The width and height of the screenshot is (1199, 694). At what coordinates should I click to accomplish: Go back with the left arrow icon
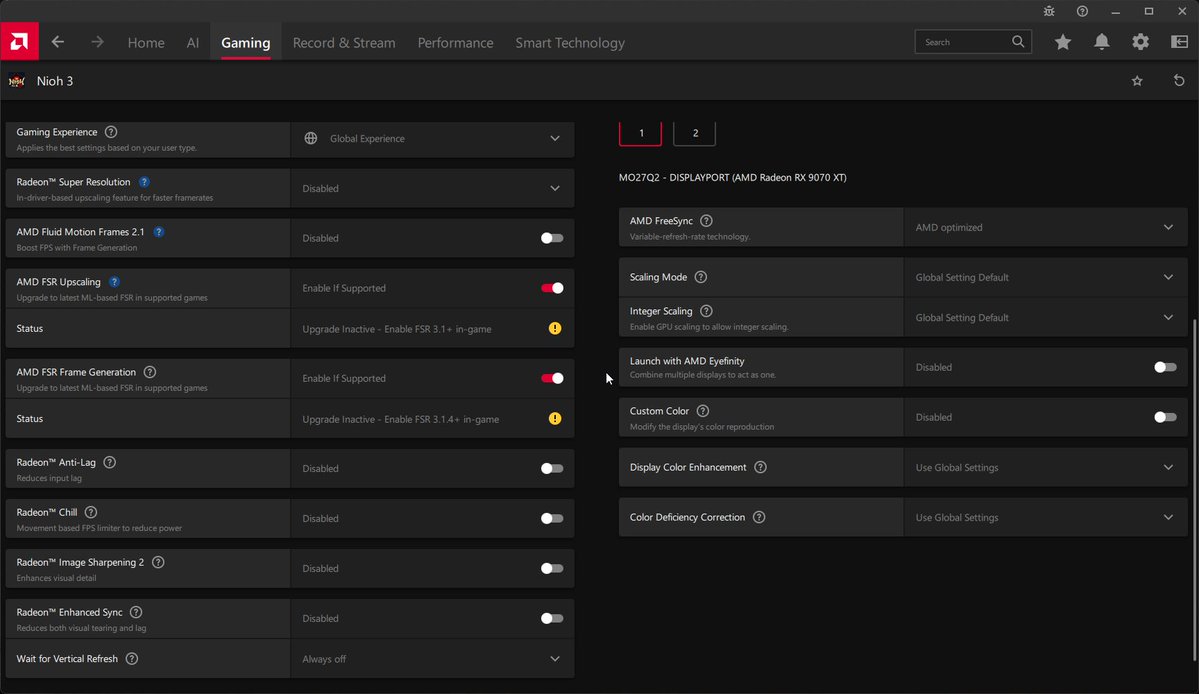coord(57,42)
